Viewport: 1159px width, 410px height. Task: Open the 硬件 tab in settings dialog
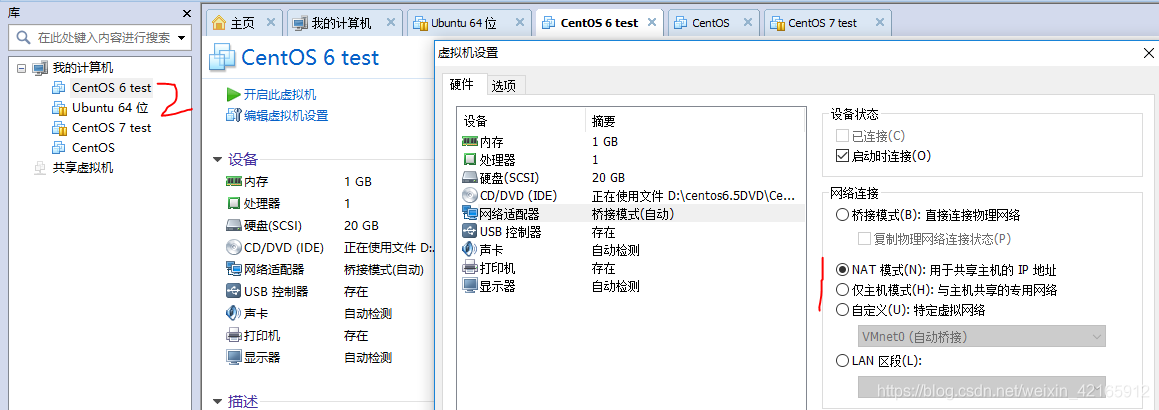click(462, 85)
